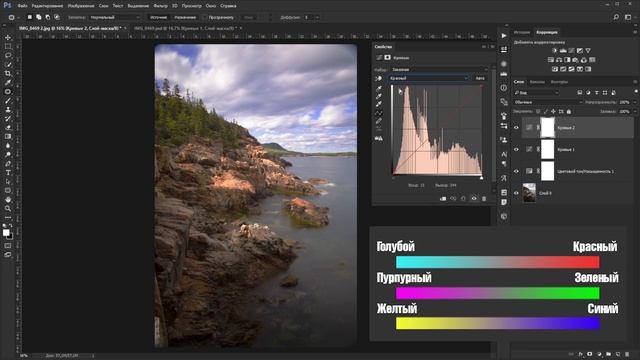Open the Красный channel dropdown in Curves
The width and height of the screenshot is (640, 360).
429,78
